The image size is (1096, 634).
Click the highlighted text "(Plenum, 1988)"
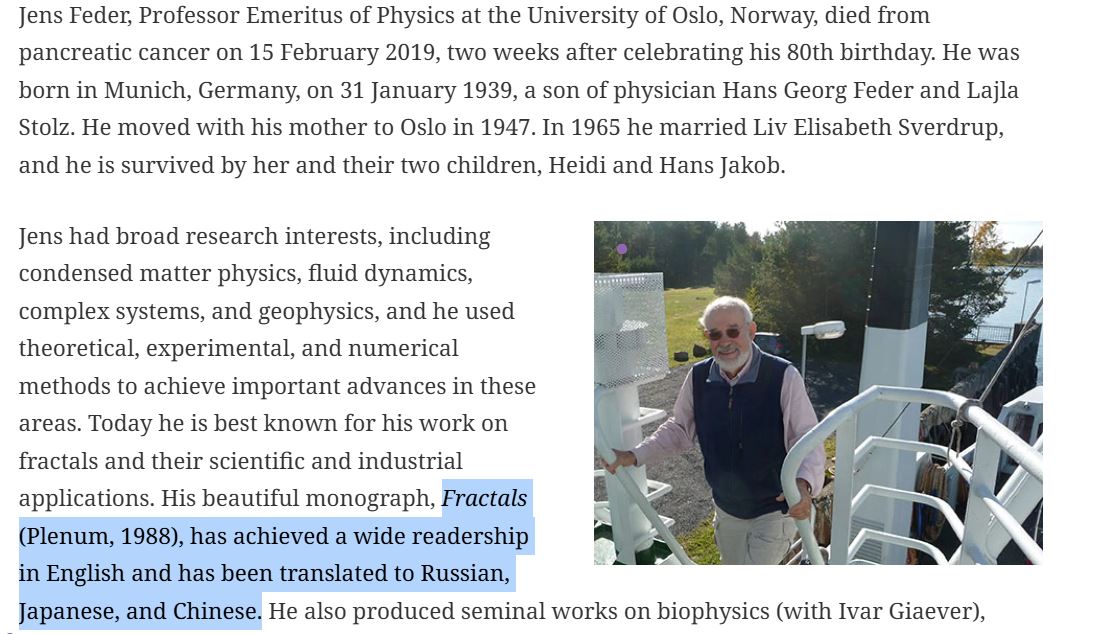click(101, 536)
